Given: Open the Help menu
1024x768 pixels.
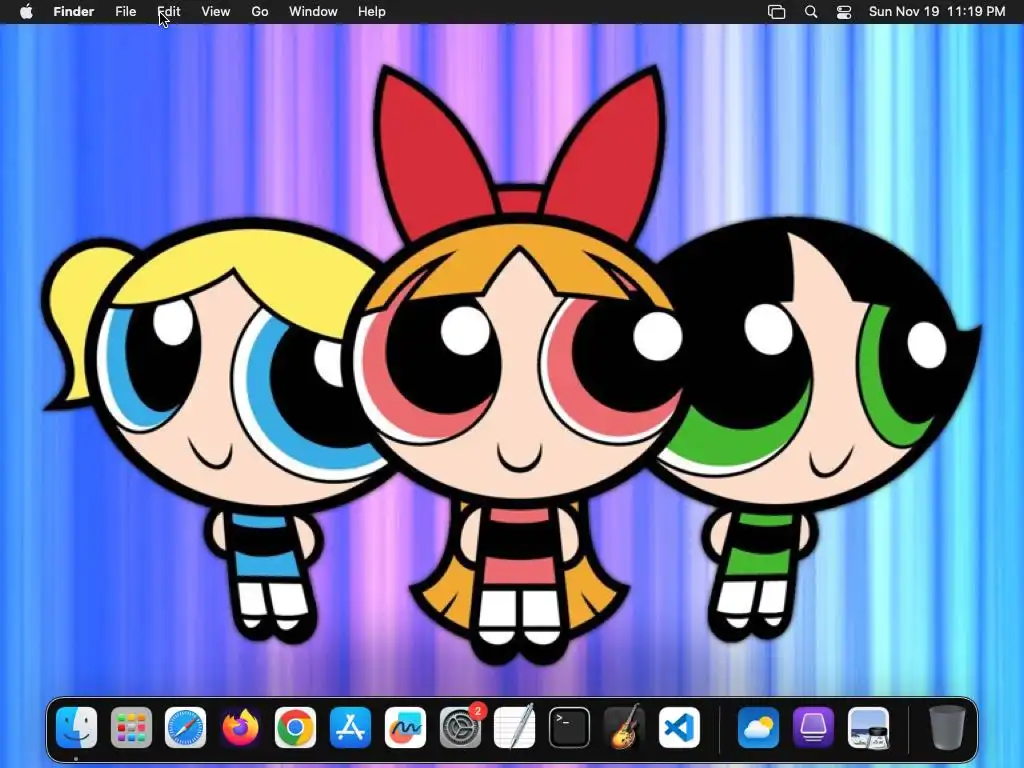Looking at the screenshot, I should point(372,12).
